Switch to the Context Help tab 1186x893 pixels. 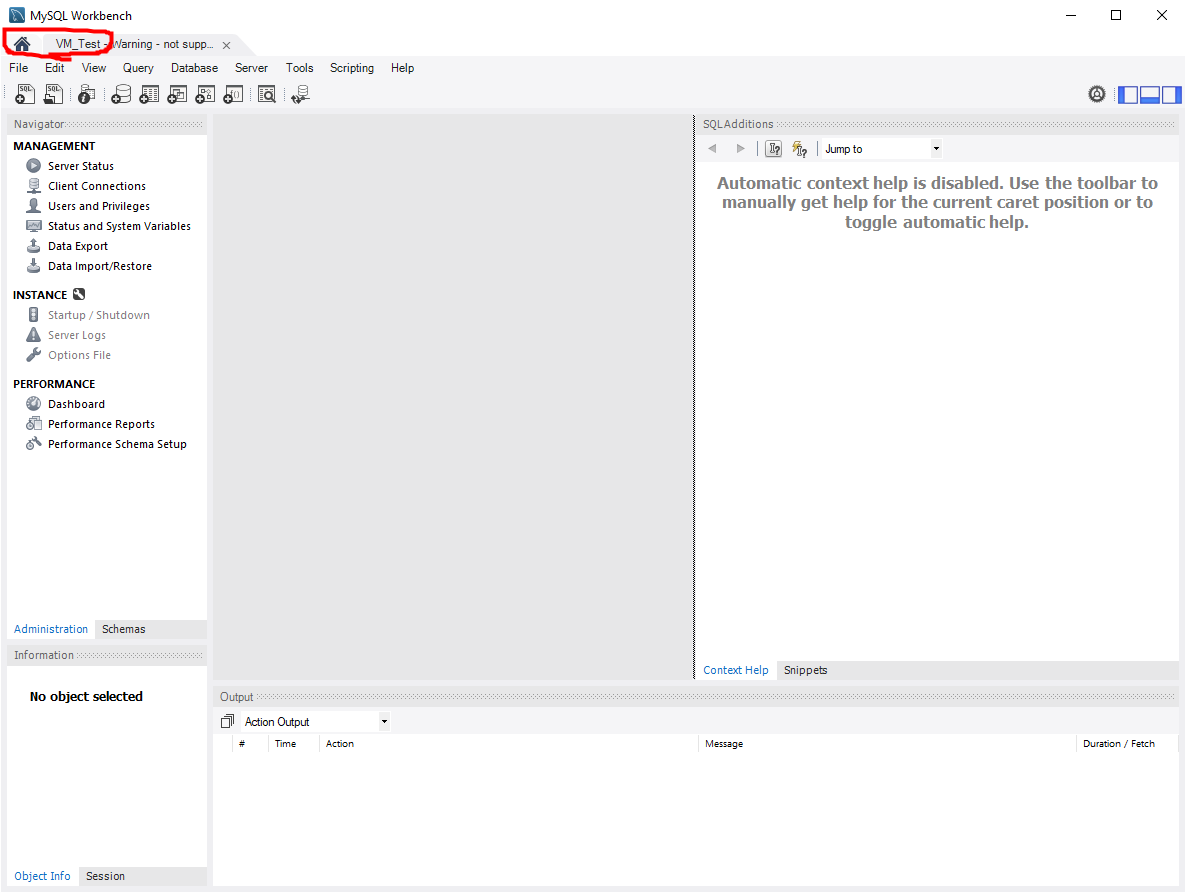point(736,670)
